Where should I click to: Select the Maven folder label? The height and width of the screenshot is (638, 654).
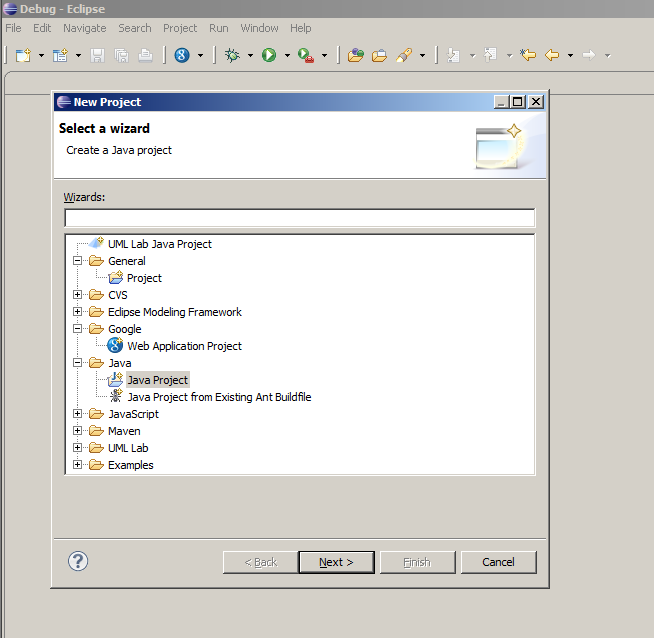124,431
